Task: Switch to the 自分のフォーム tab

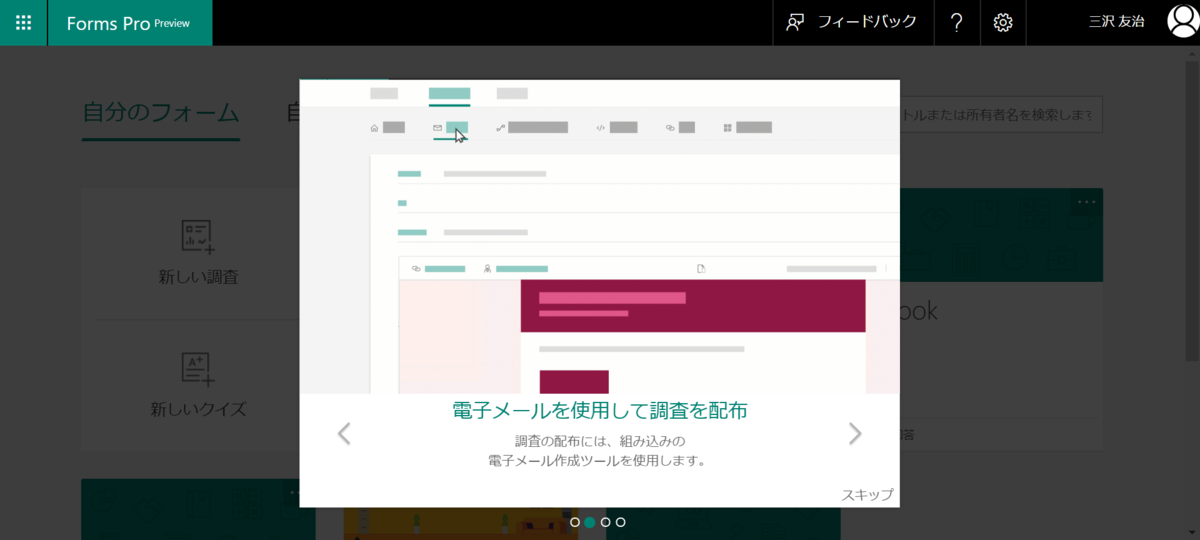Action: pyautogui.click(x=161, y=113)
